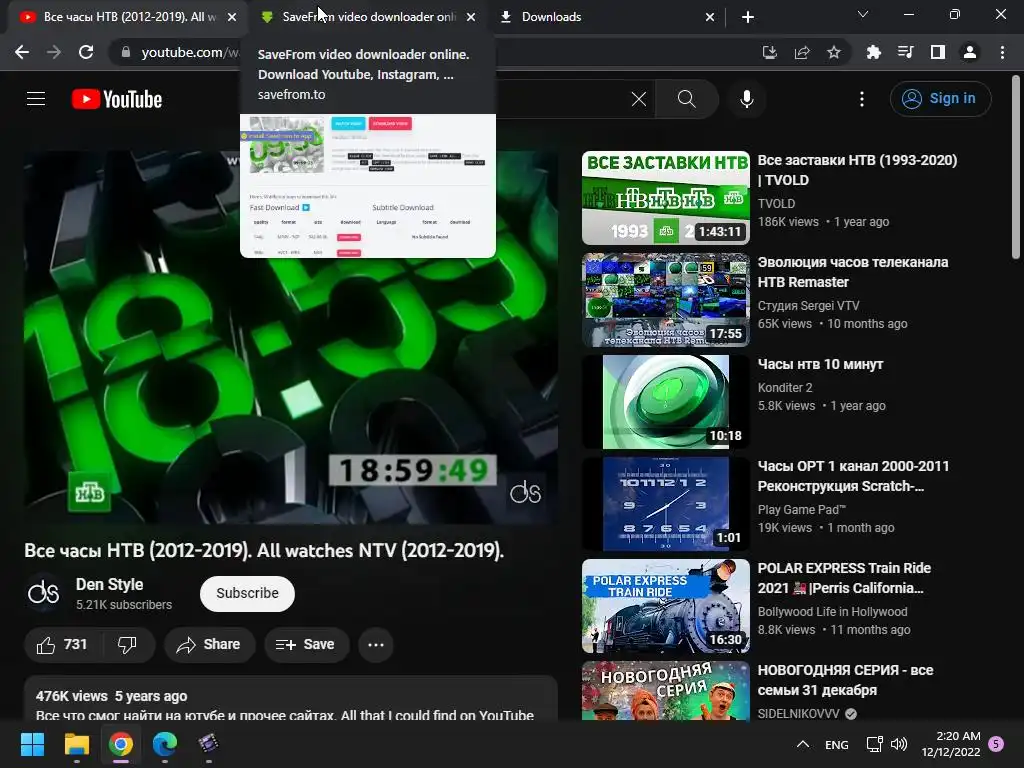The image size is (1024, 768).
Task: Open the volume speaker tray icon
Action: [899, 744]
